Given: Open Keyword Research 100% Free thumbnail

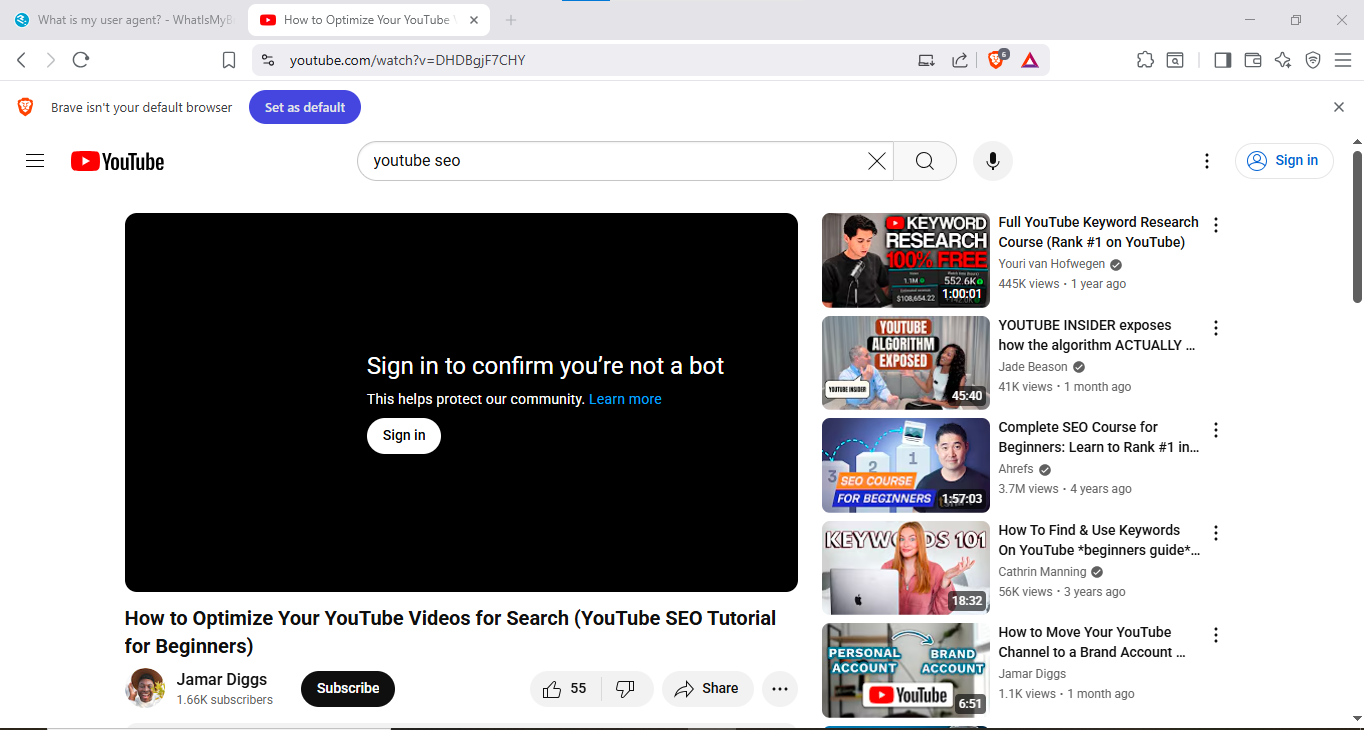Looking at the screenshot, I should point(906,260).
